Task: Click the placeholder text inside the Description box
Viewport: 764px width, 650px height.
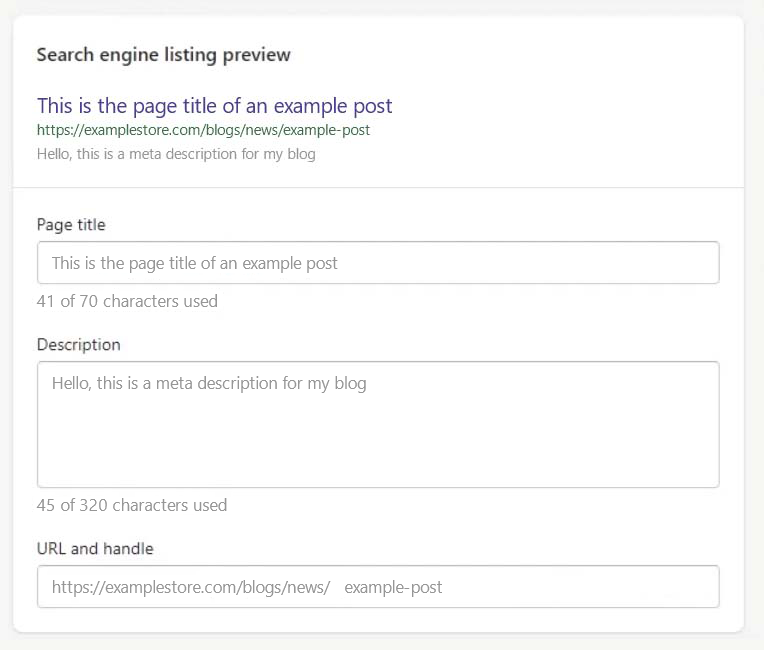Action: [x=209, y=383]
